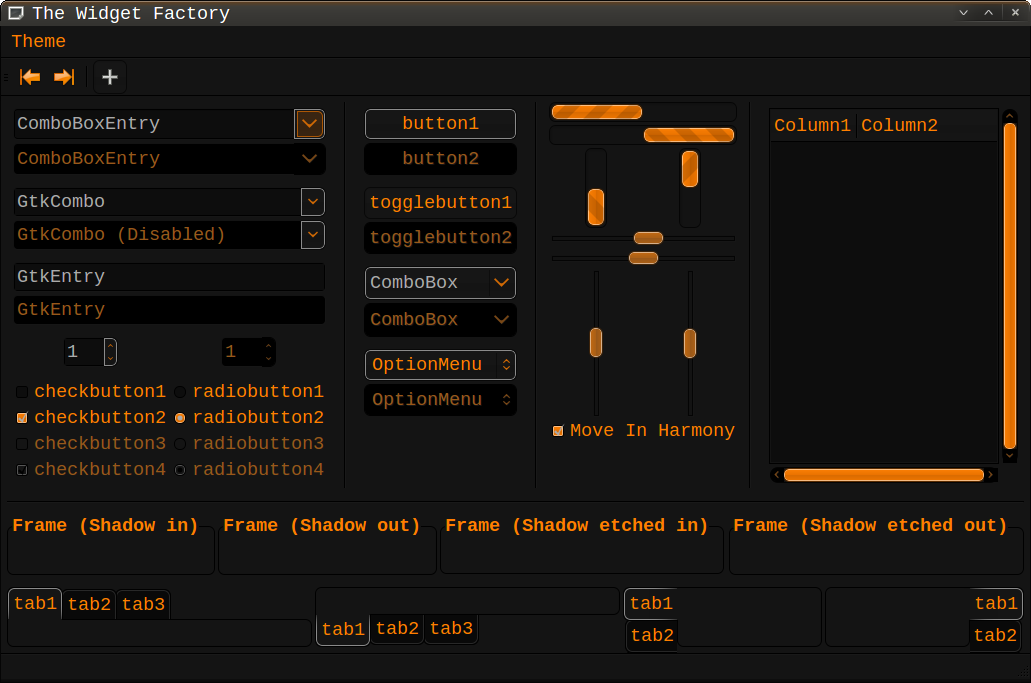Click the tree view scroll-down arrow
Screen dimensions: 1031x683
pyautogui.click(x=1010, y=456)
